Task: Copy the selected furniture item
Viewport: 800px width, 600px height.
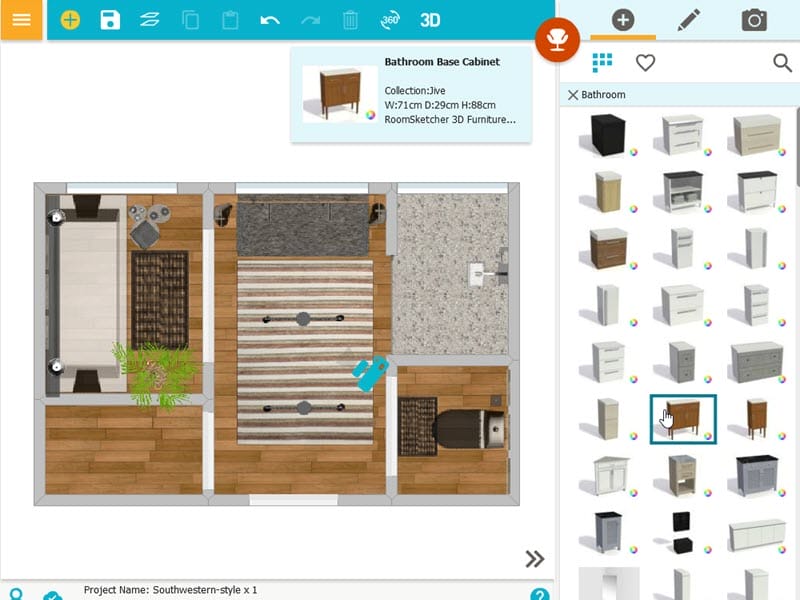Action: click(190, 19)
